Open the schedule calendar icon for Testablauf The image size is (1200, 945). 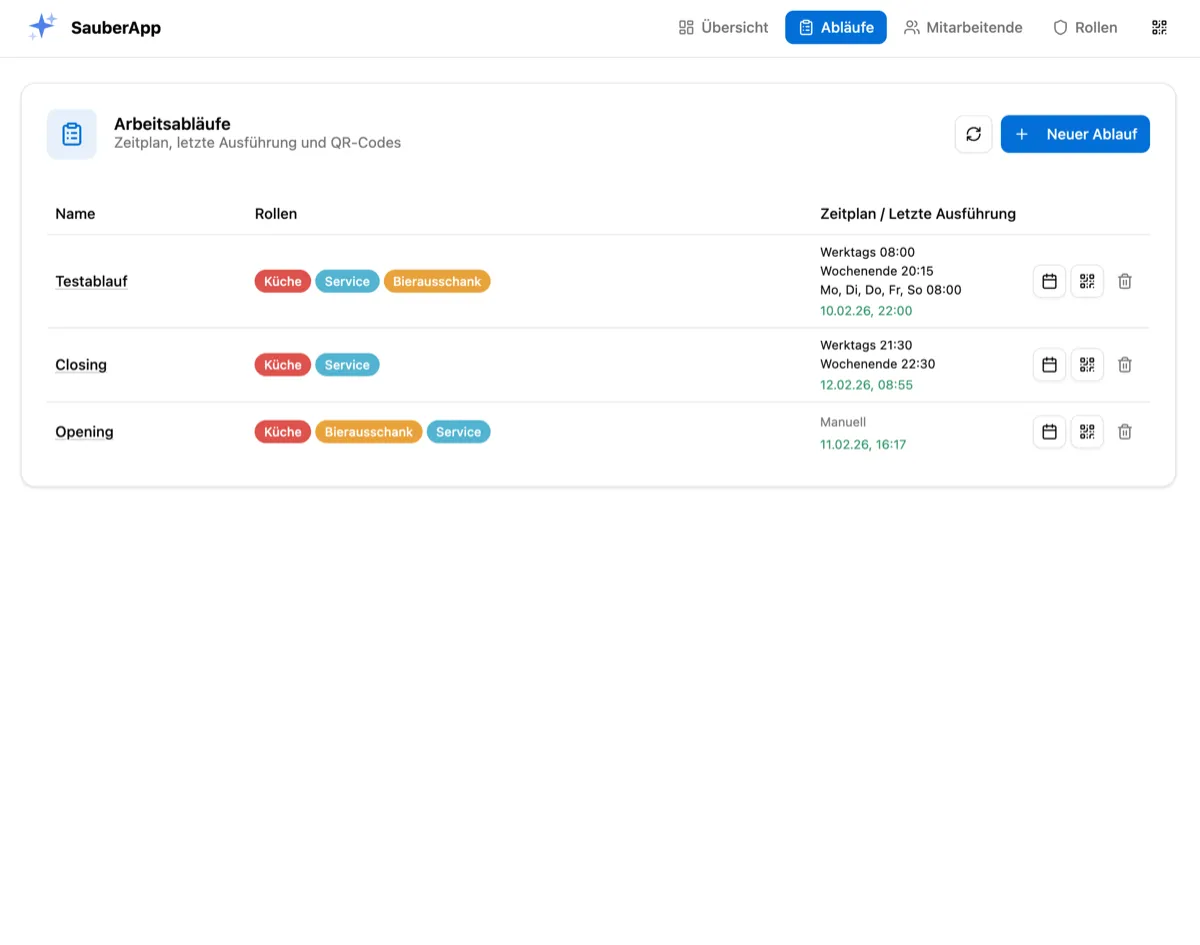tap(1048, 281)
